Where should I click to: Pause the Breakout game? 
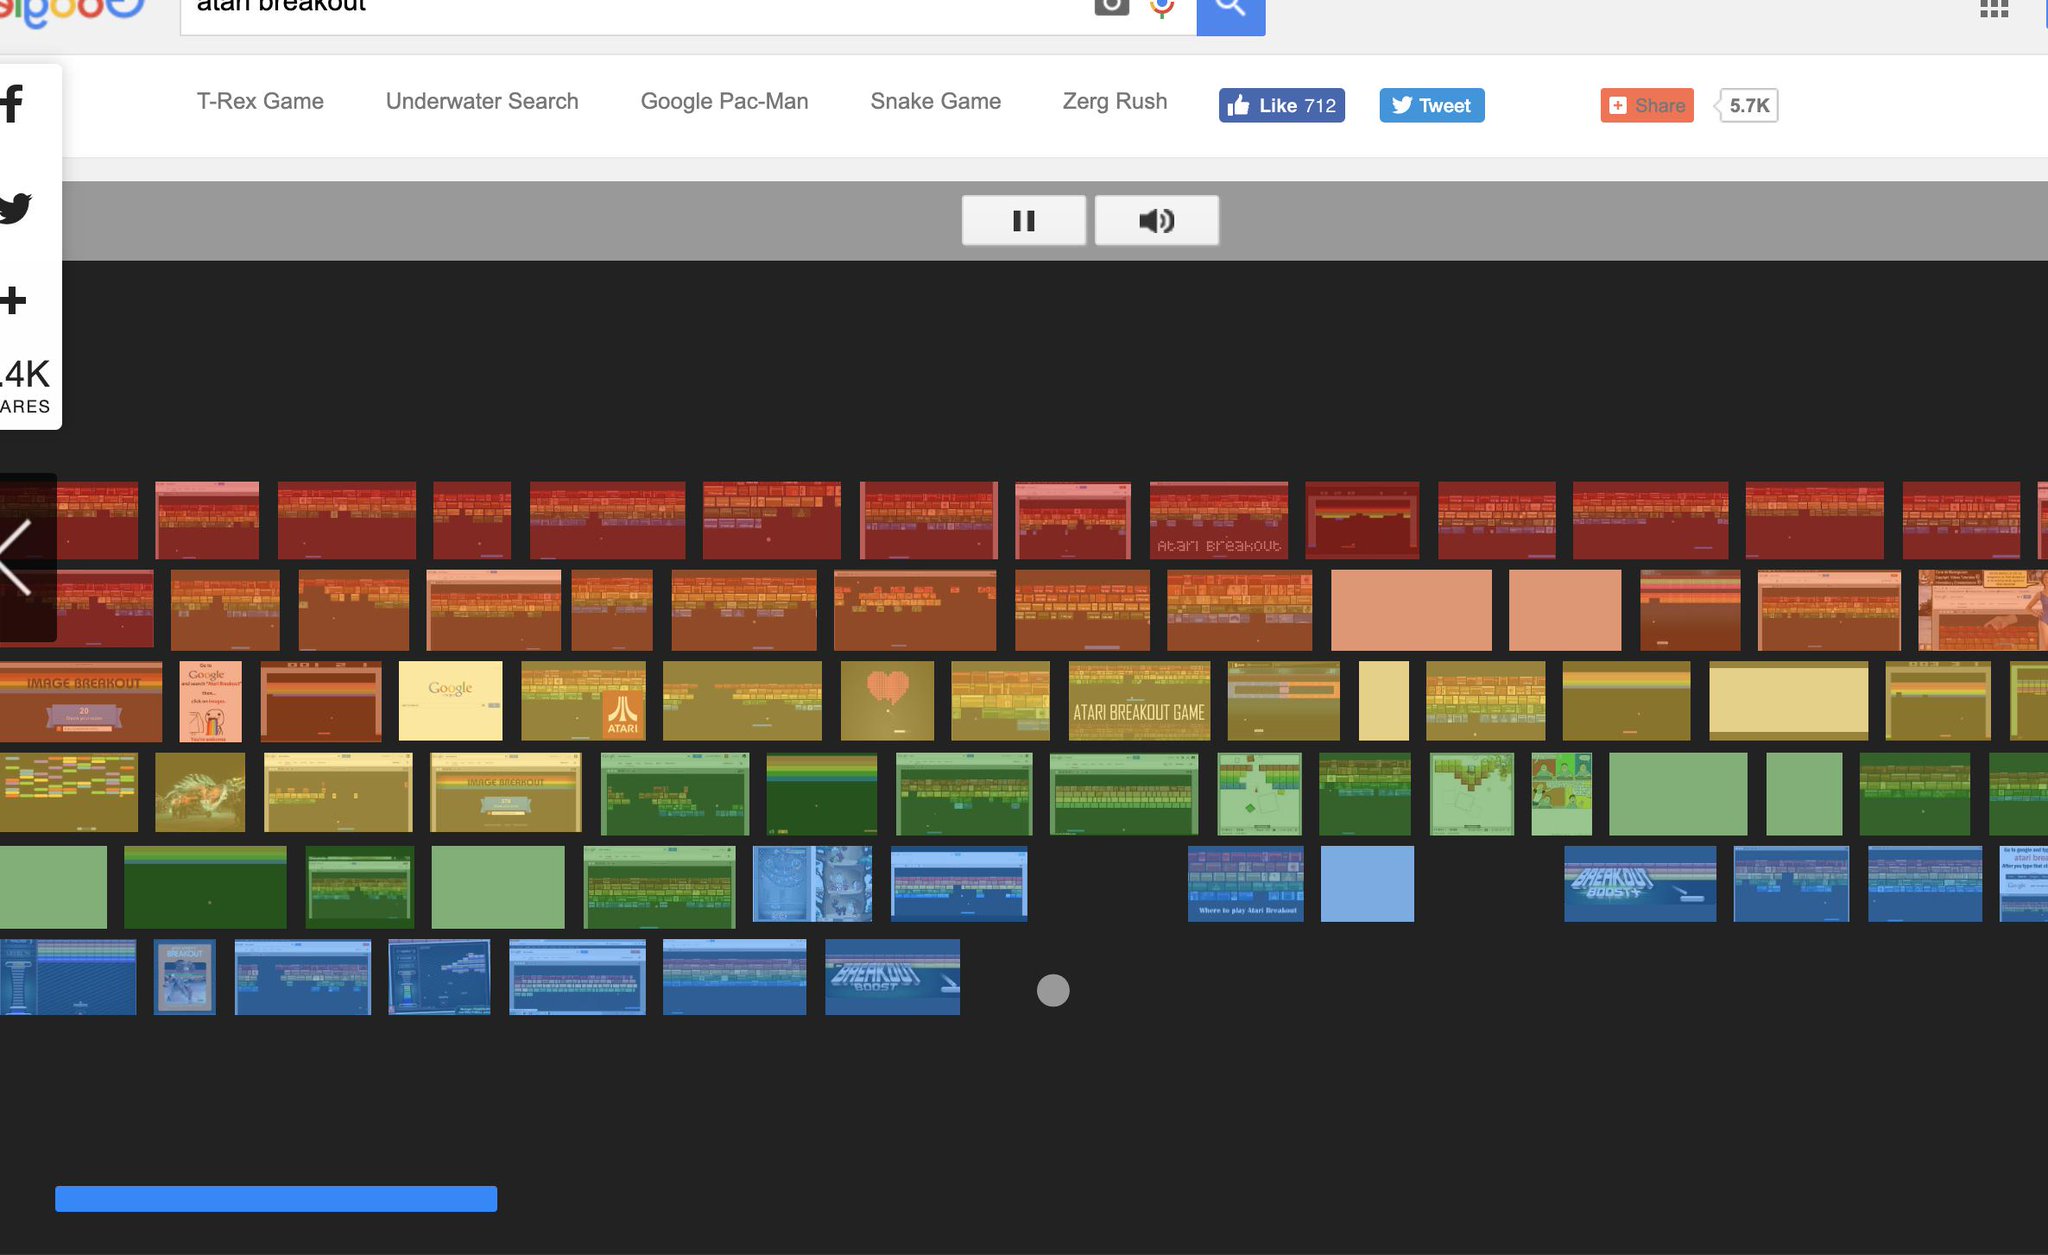coord(1023,220)
